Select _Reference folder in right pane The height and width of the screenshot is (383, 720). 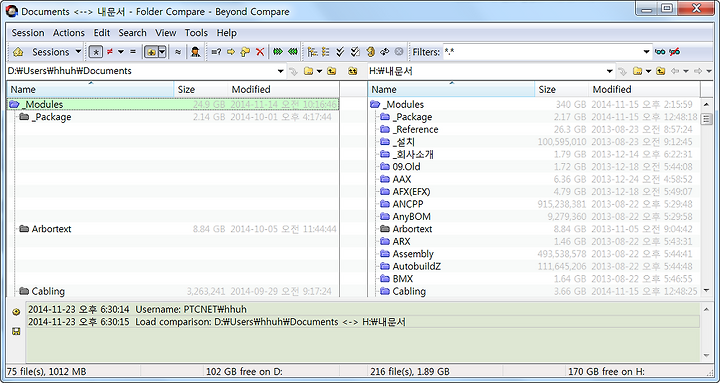pyautogui.click(x=416, y=130)
